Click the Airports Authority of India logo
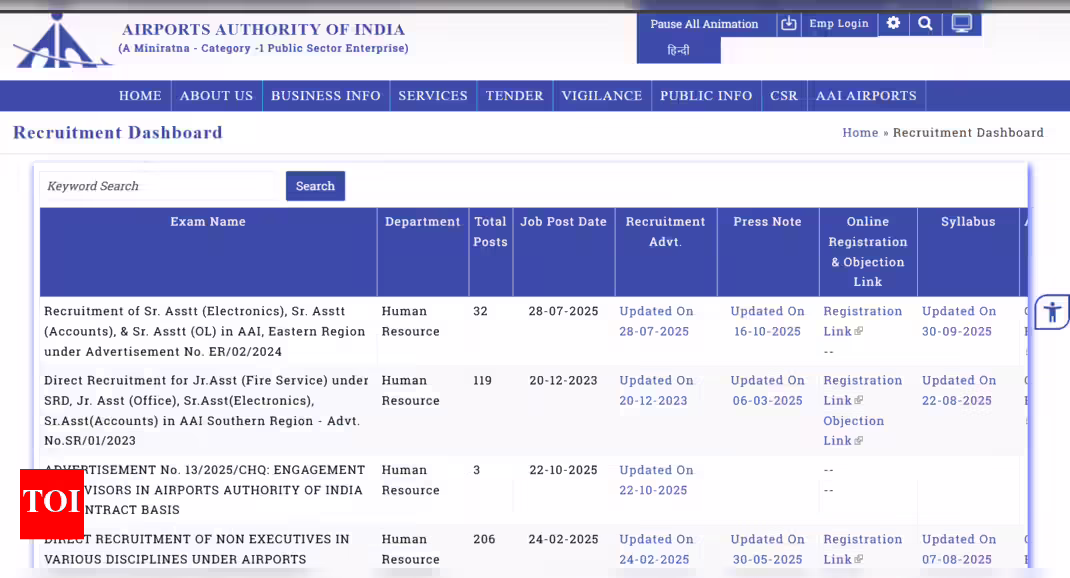 tap(62, 40)
